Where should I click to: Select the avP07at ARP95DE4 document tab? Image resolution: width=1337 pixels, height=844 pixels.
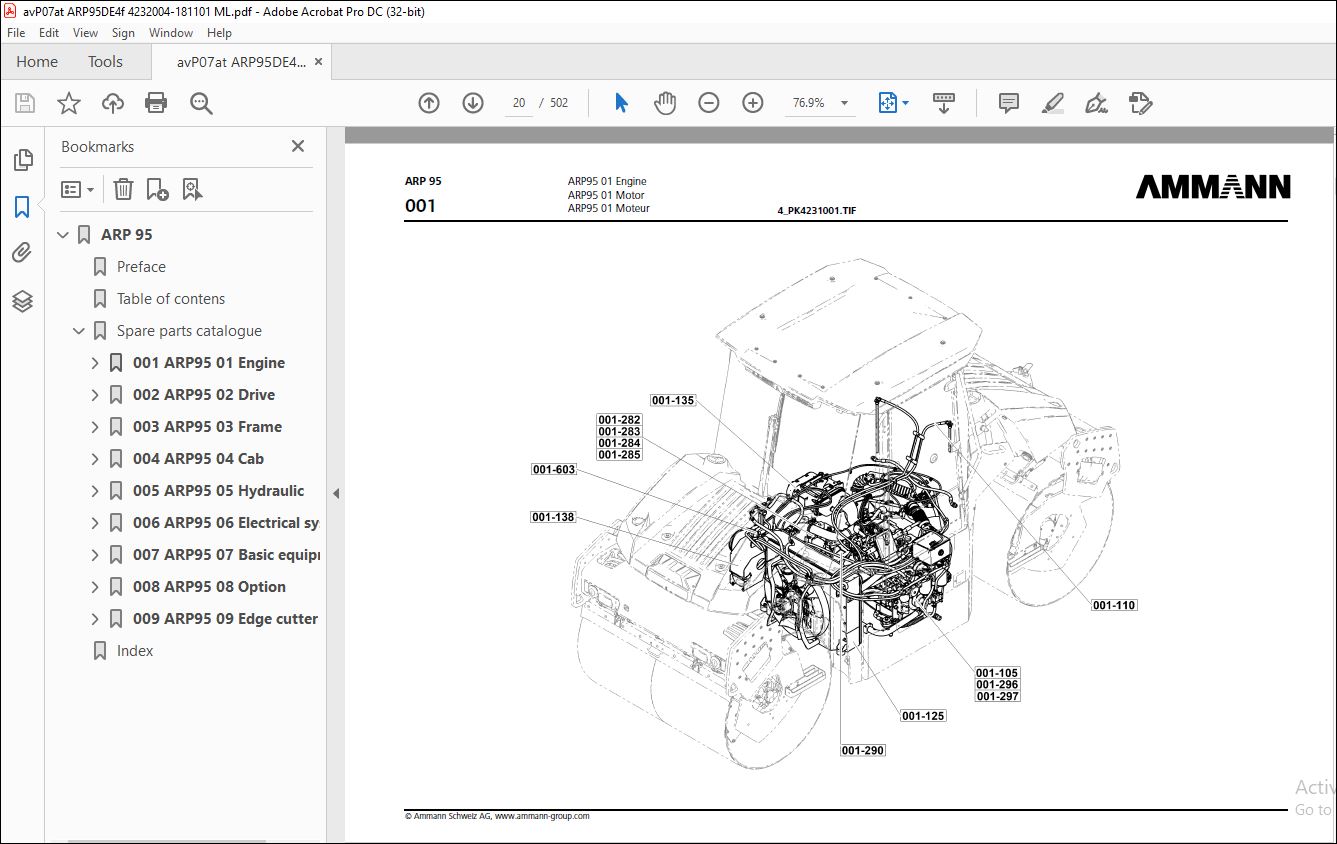241,61
